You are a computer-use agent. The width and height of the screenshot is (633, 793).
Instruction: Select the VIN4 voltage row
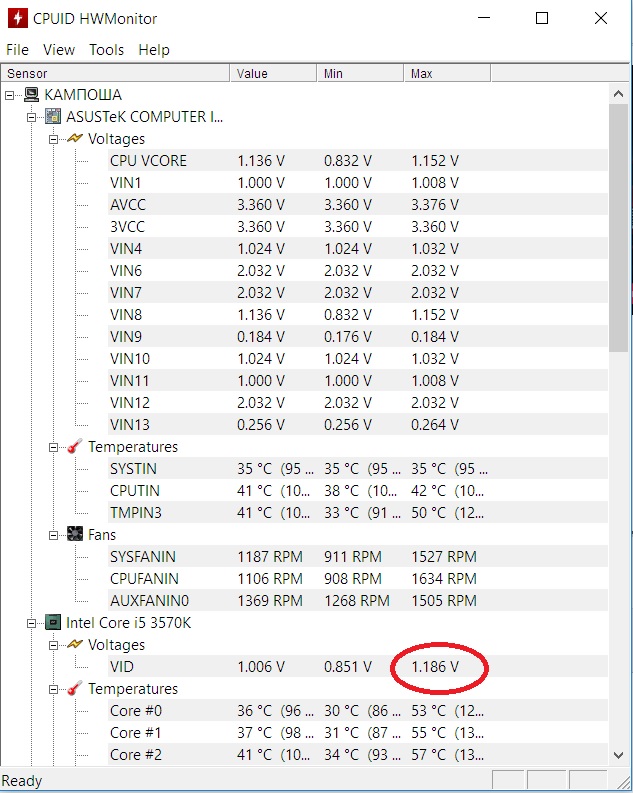coord(357,248)
